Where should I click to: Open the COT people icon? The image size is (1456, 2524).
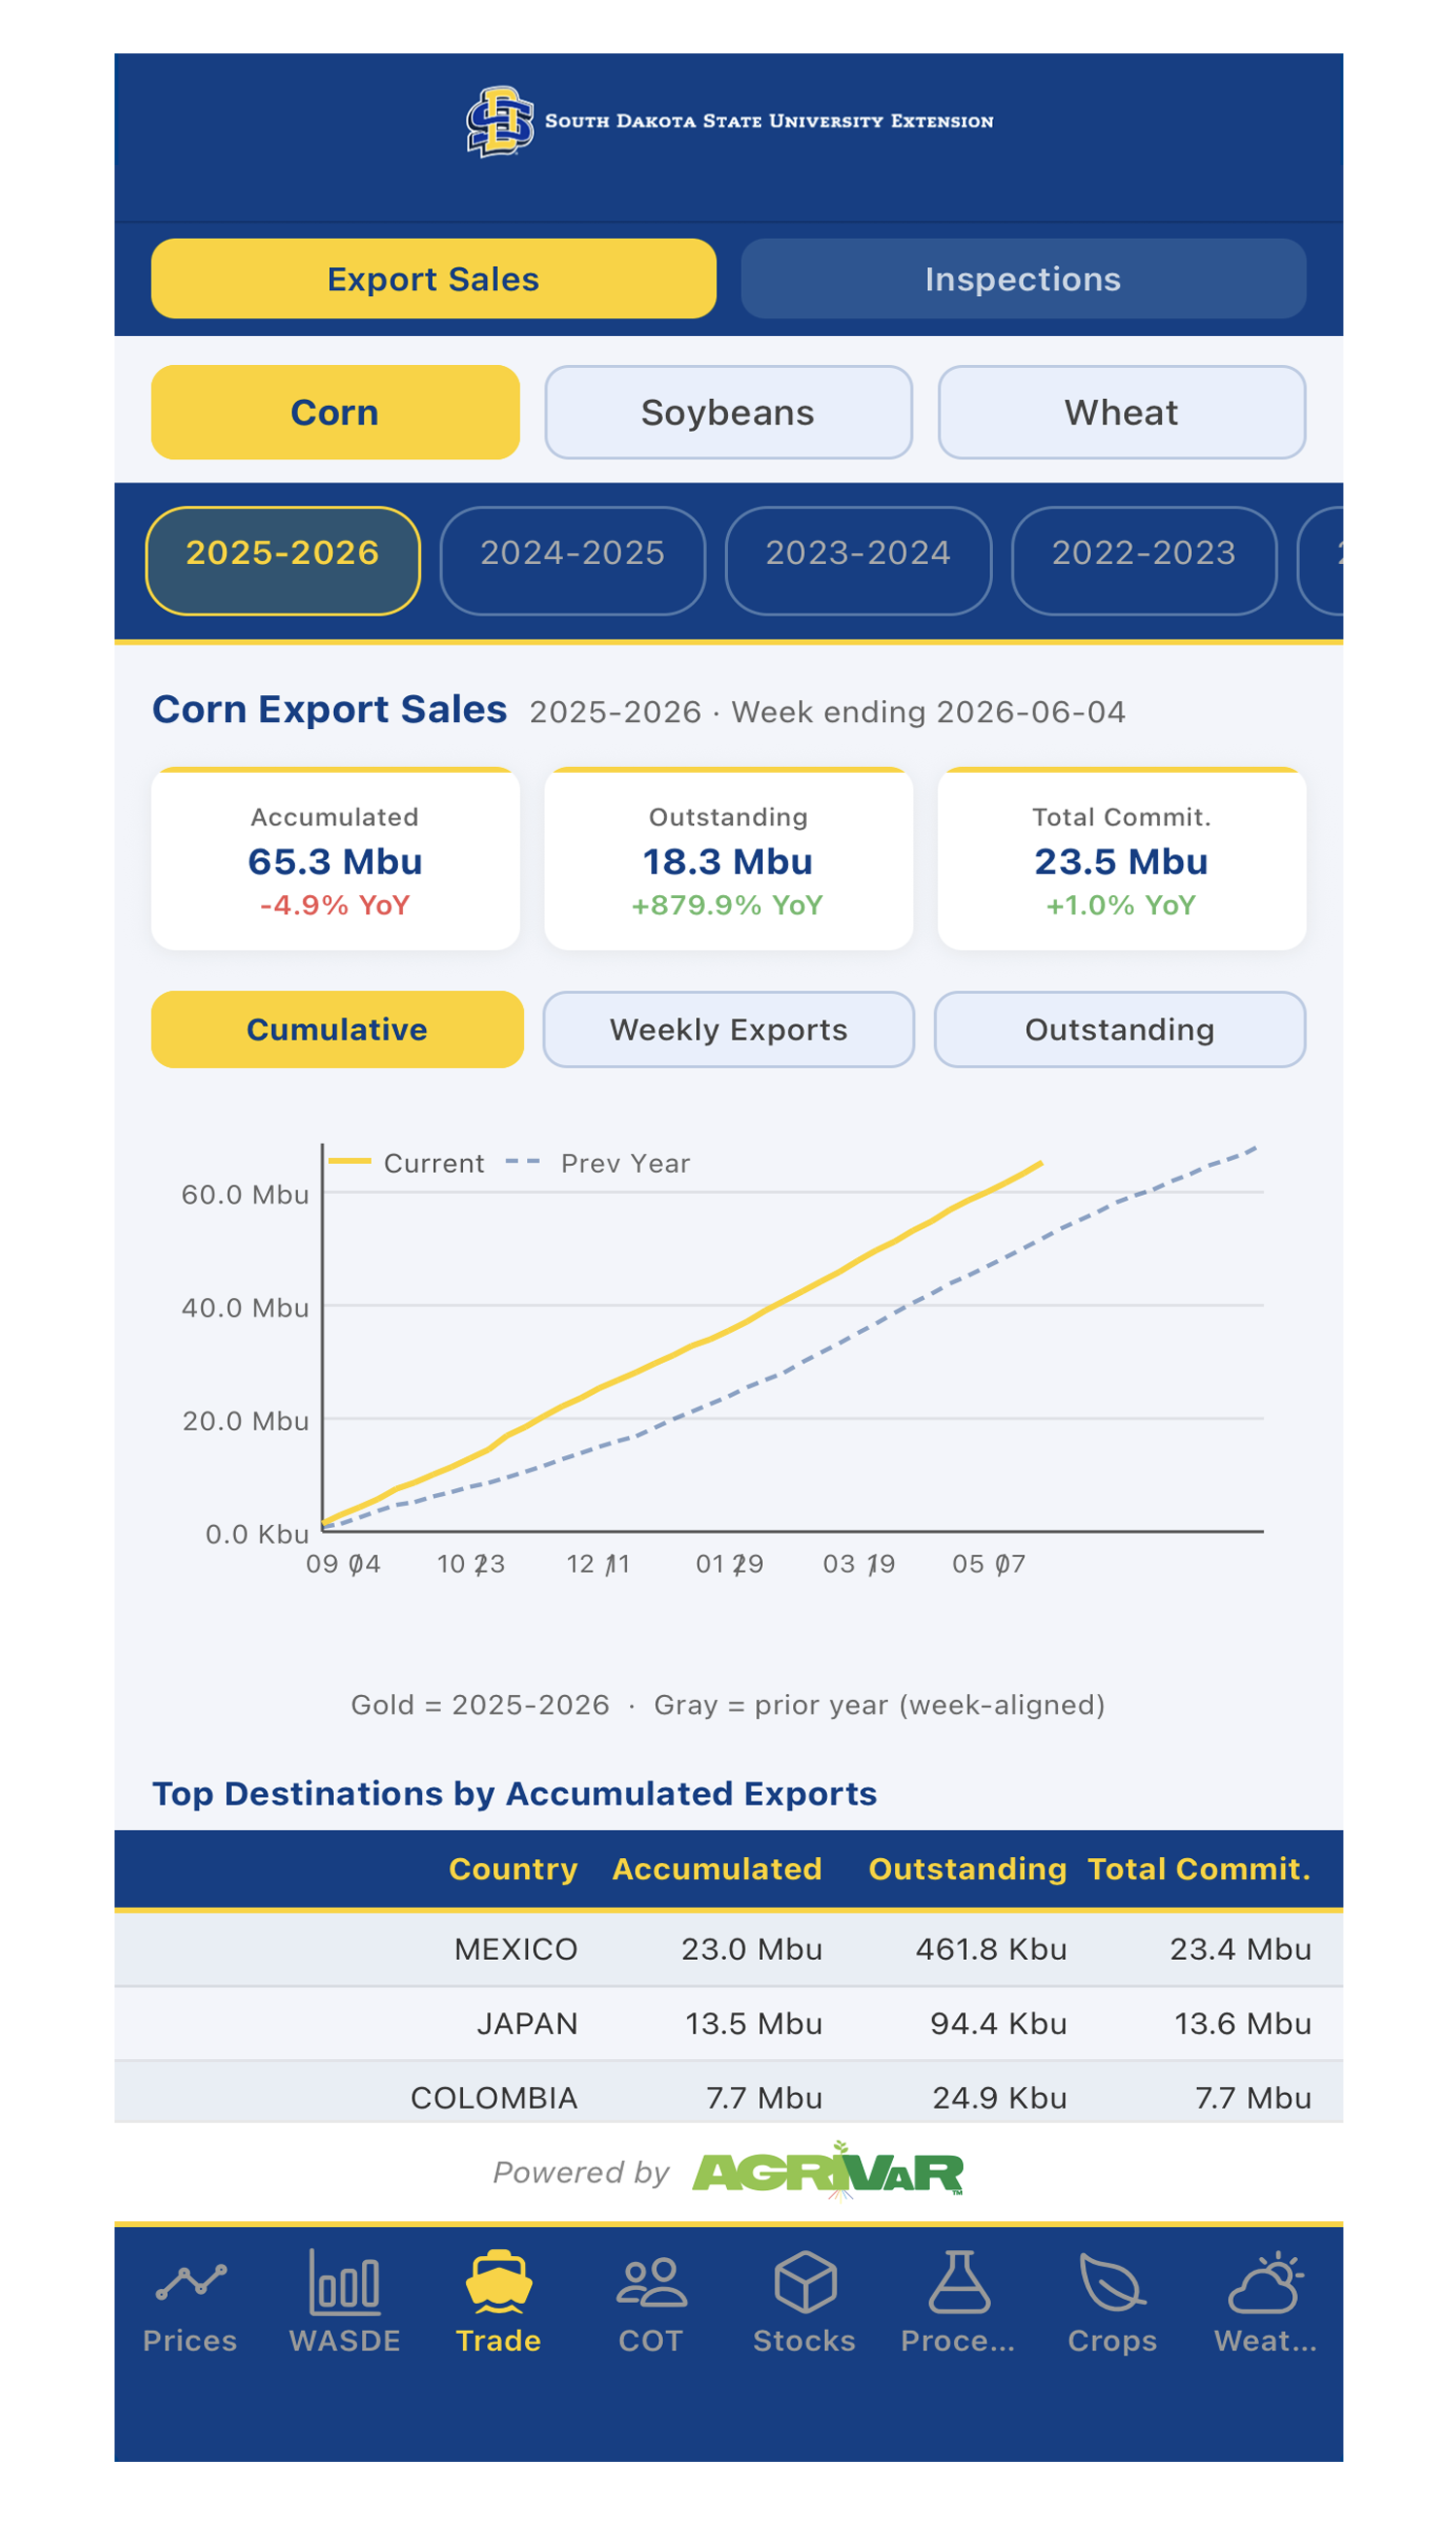(x=651, y=2282)
